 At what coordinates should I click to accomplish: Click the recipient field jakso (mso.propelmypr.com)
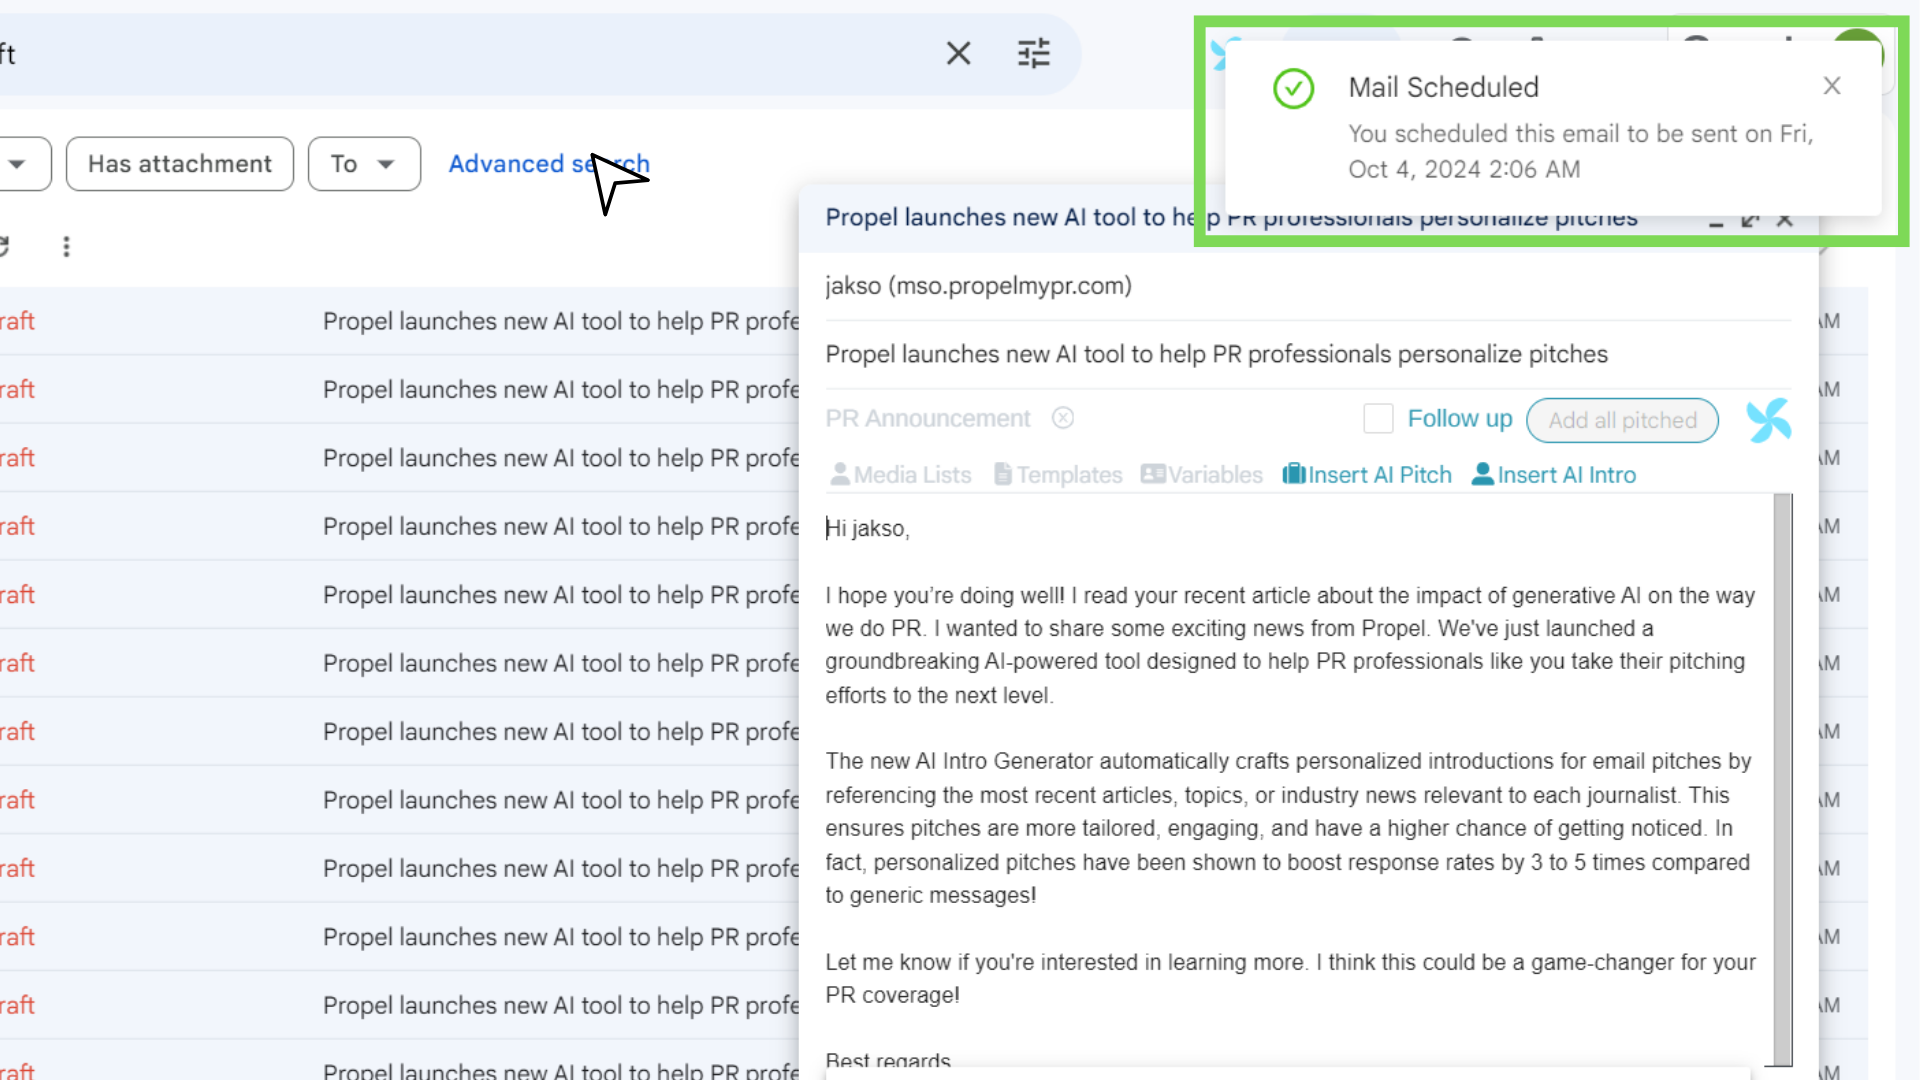pyautogui.click(x=1308, y=286)
